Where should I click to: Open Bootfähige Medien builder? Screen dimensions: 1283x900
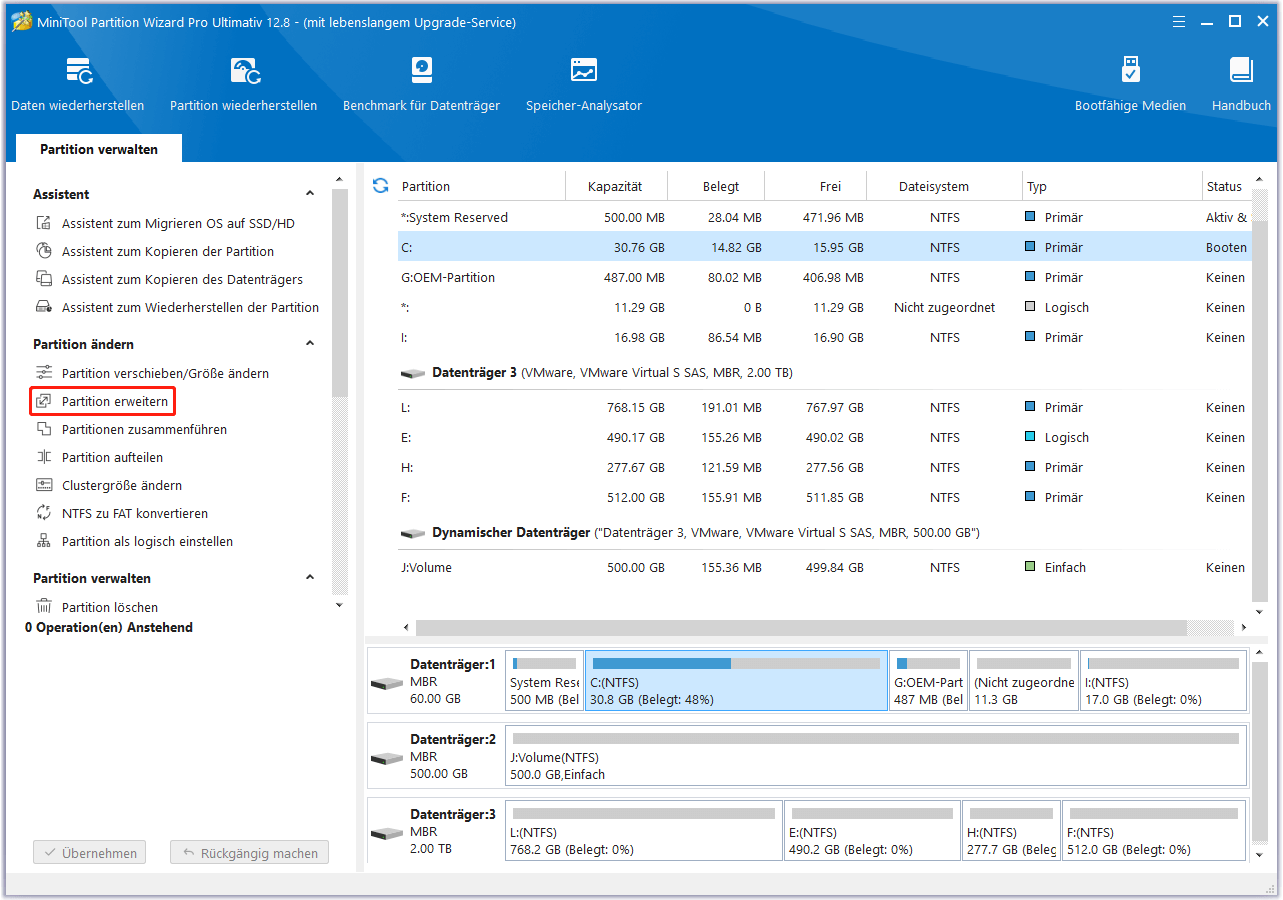(x=1130, y=84)
